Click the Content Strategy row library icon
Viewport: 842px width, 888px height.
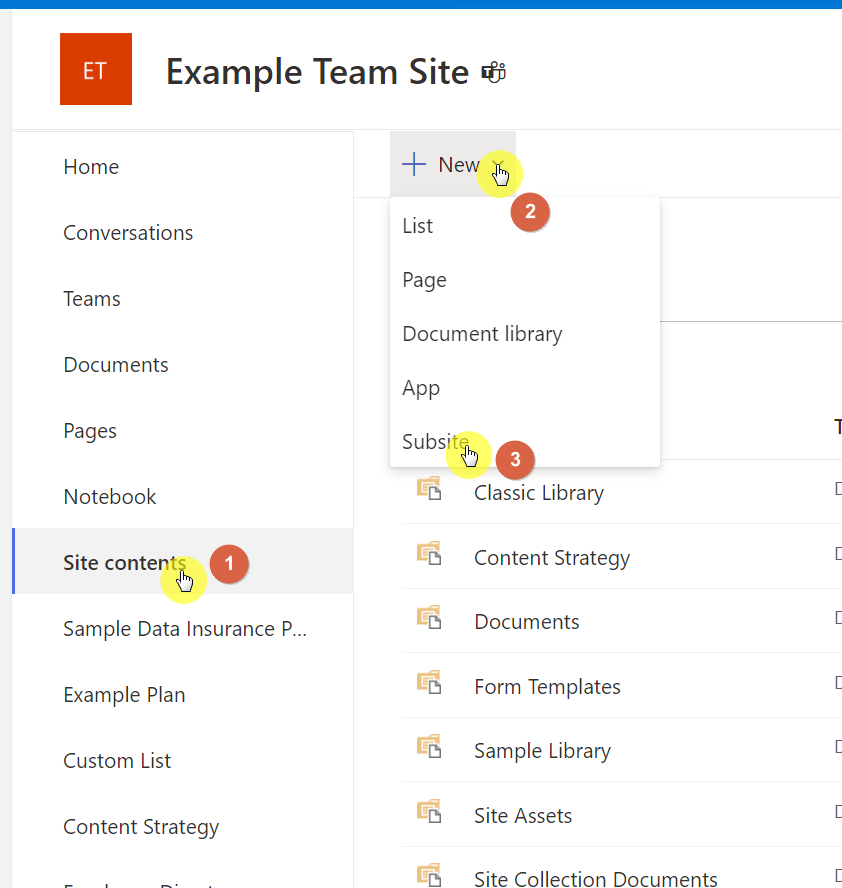point(429,553)
